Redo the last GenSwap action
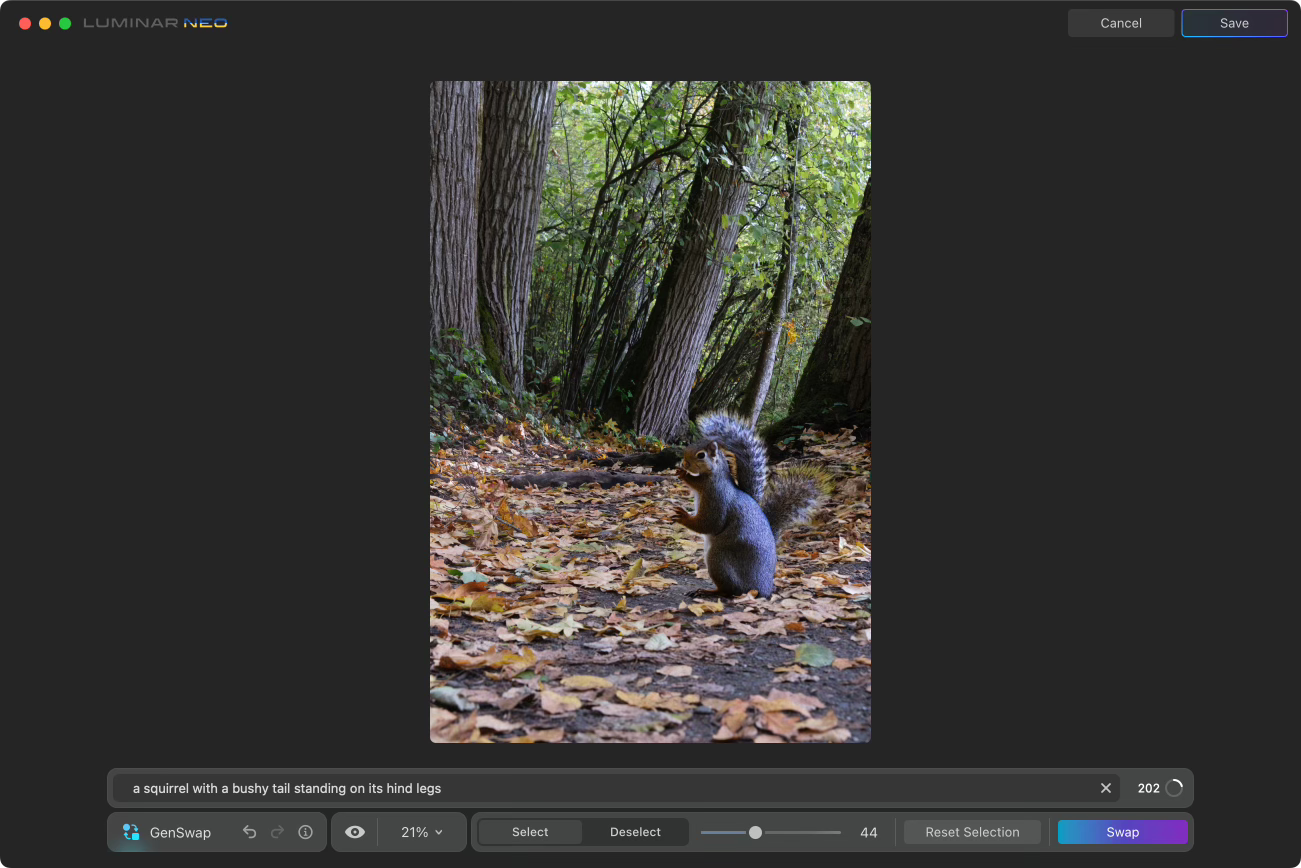Image resolution: width=1301 pixels, height=868 pixels. 278,832
